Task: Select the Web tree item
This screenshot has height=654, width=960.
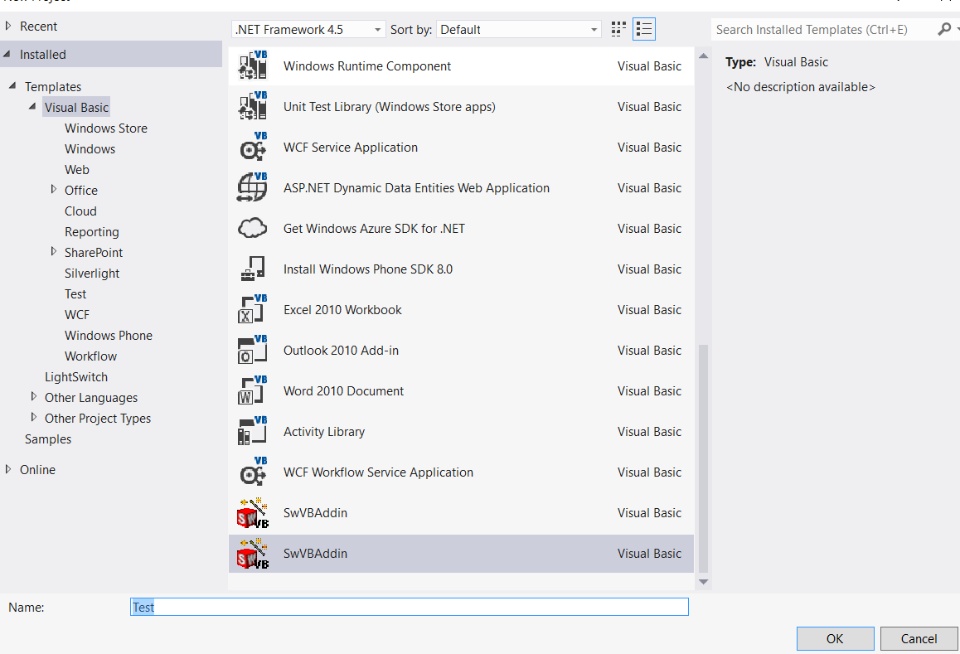Action: (x=77, y=170)
